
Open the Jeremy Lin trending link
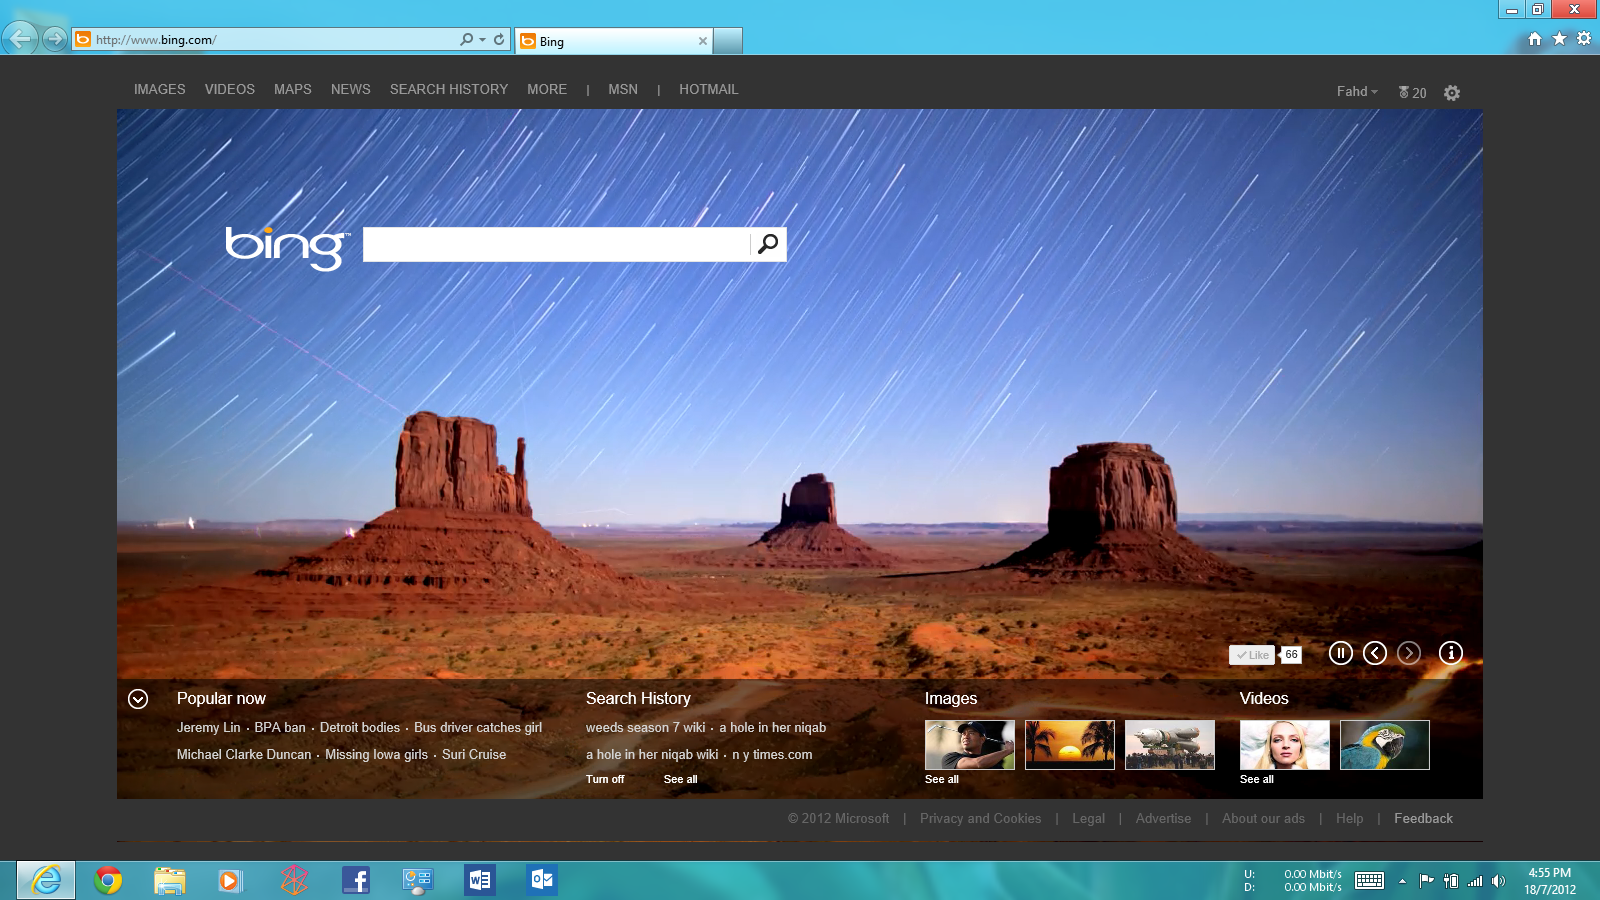pos(208,727)
